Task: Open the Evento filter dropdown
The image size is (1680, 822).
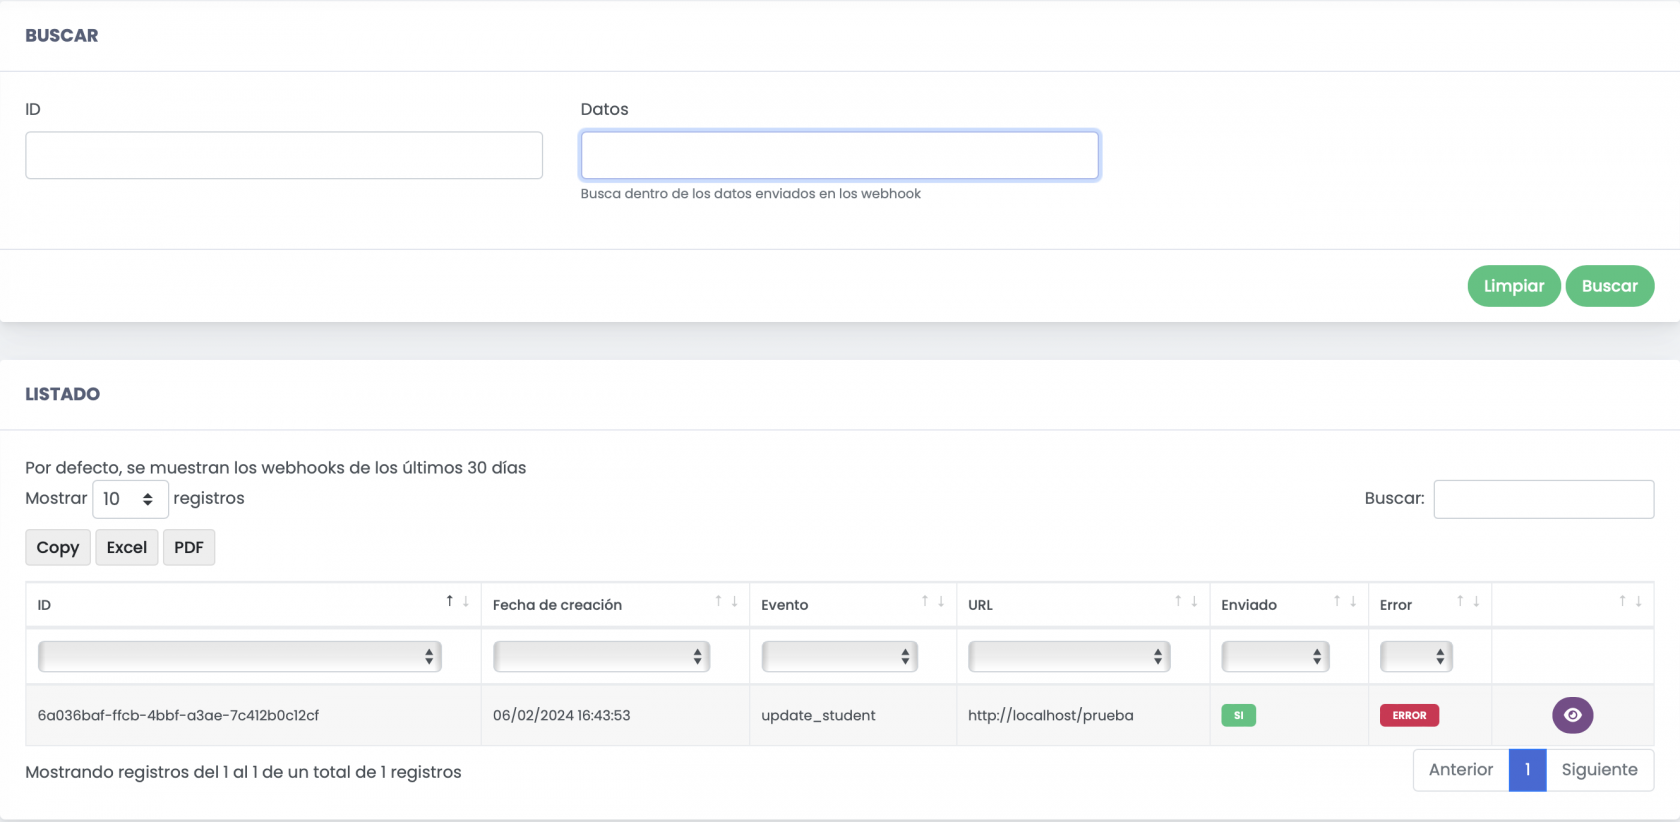Action: 839,656
